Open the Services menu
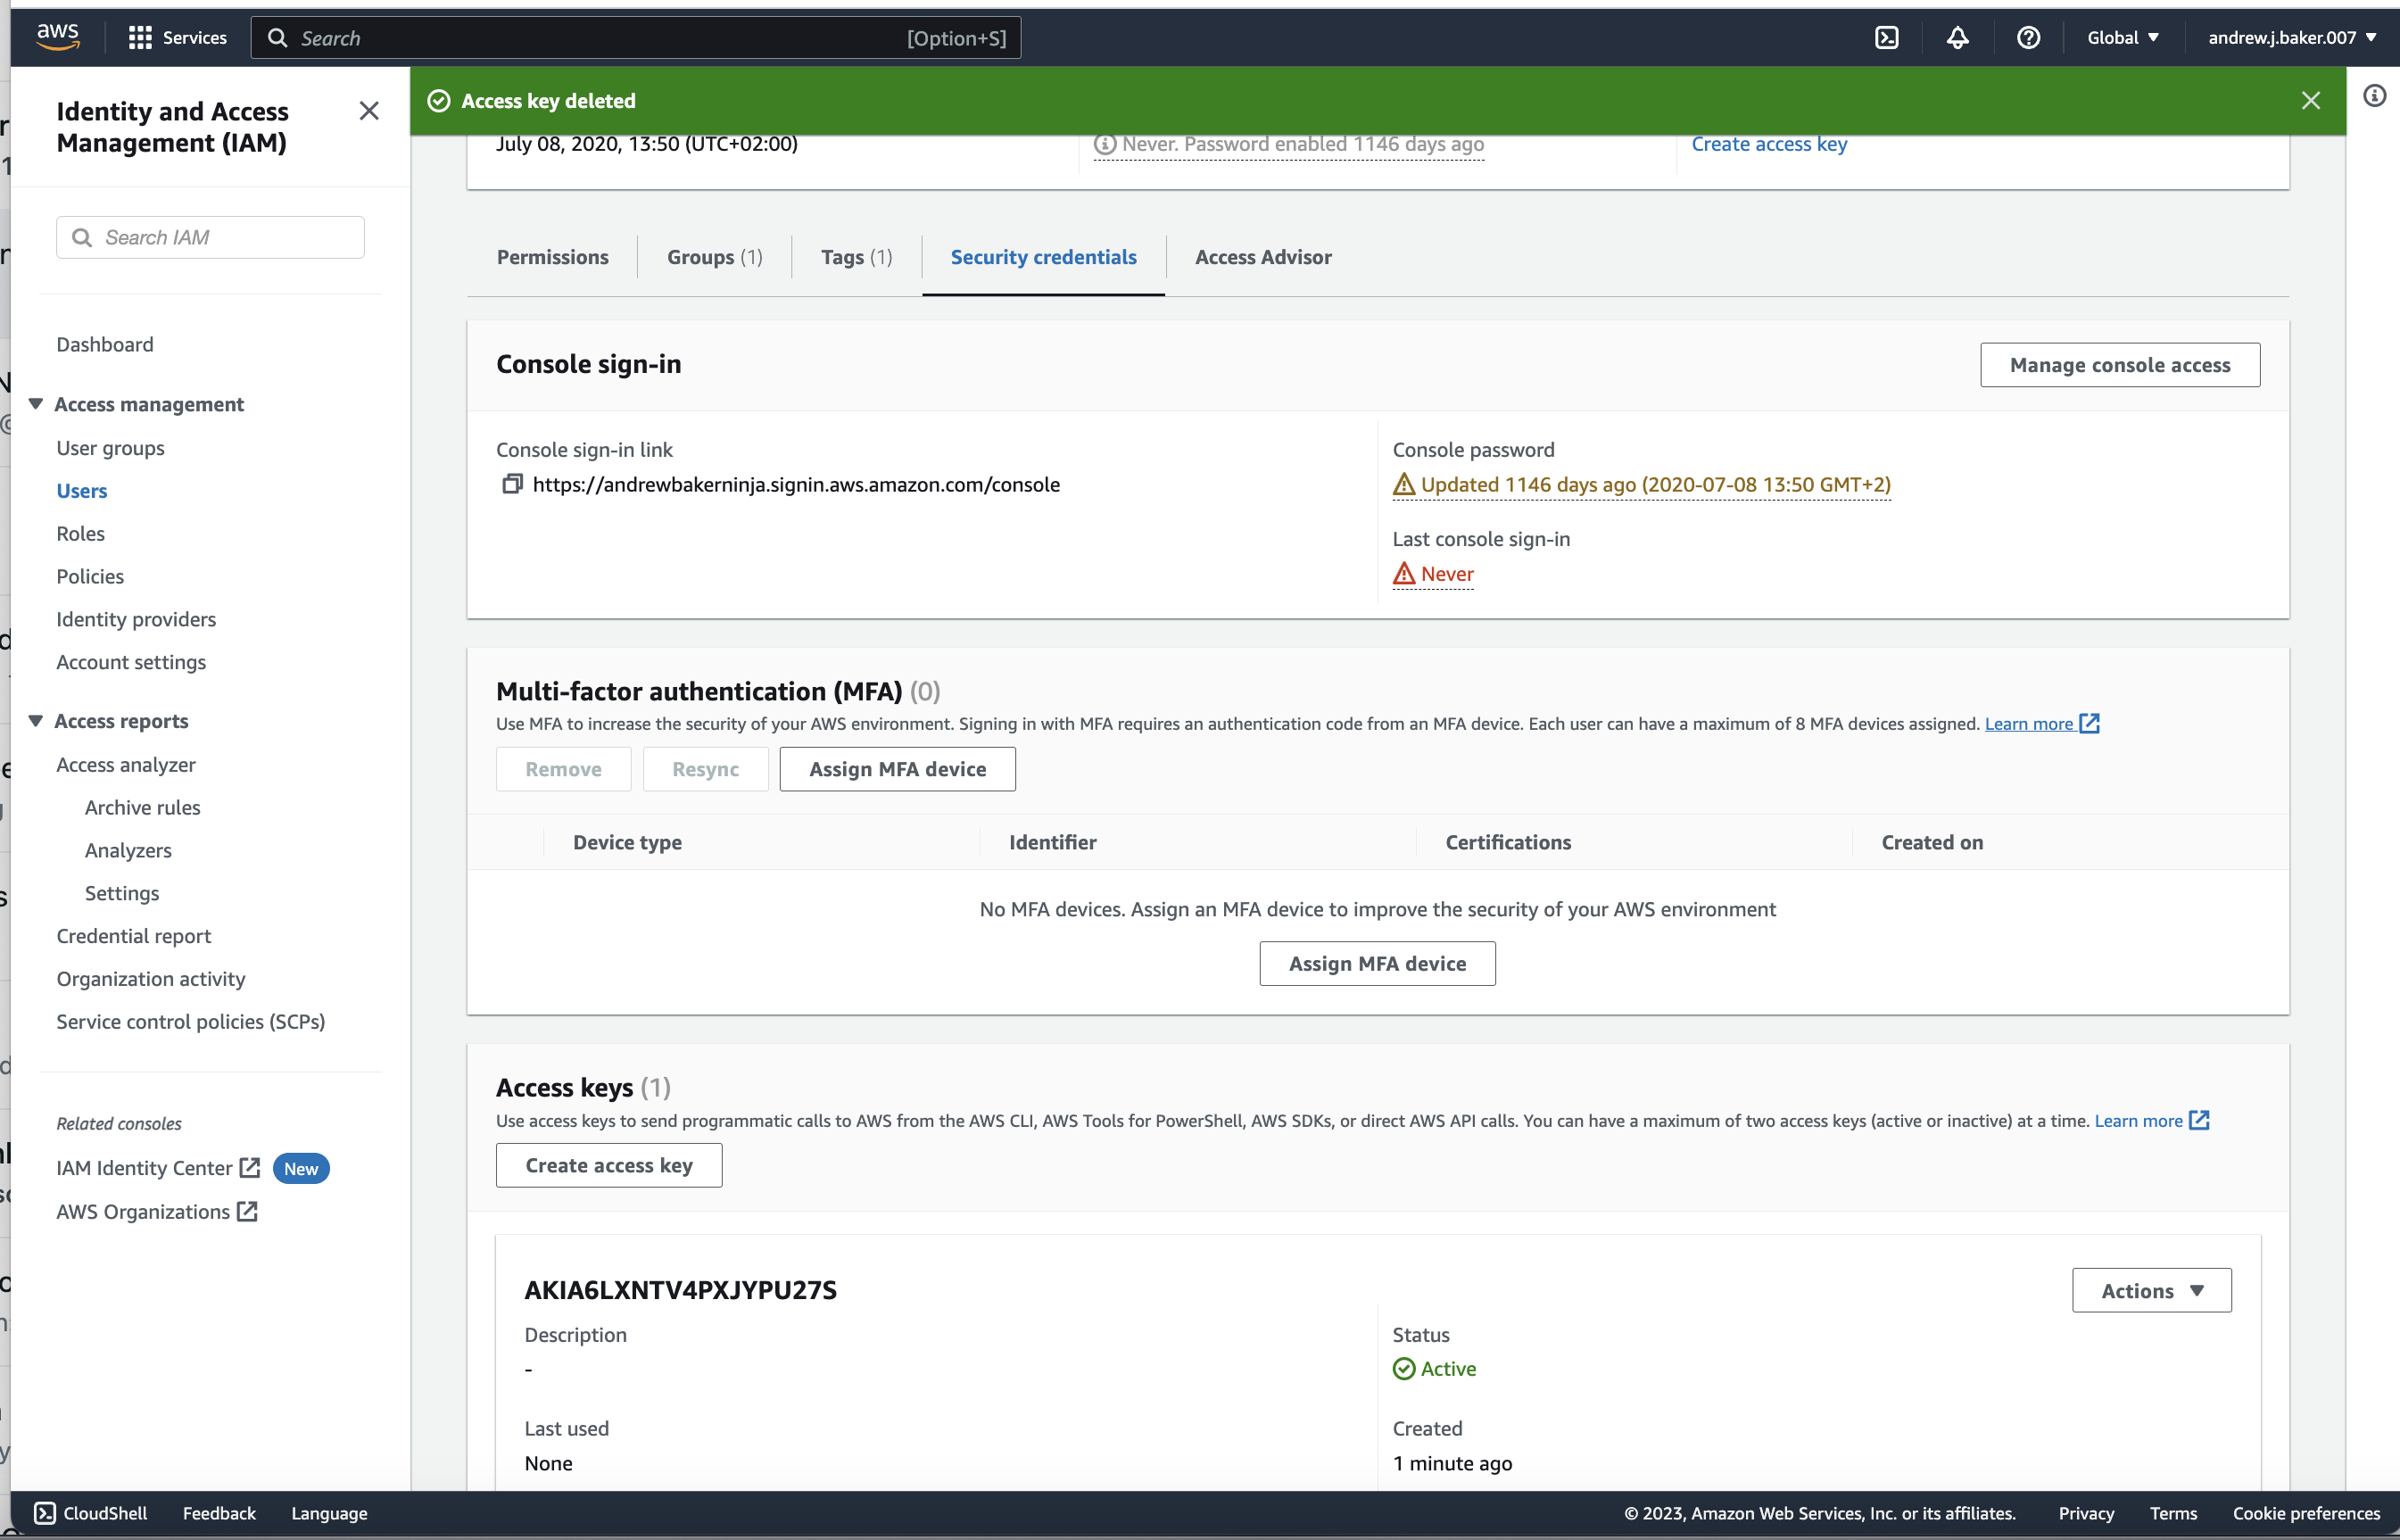 178,37
